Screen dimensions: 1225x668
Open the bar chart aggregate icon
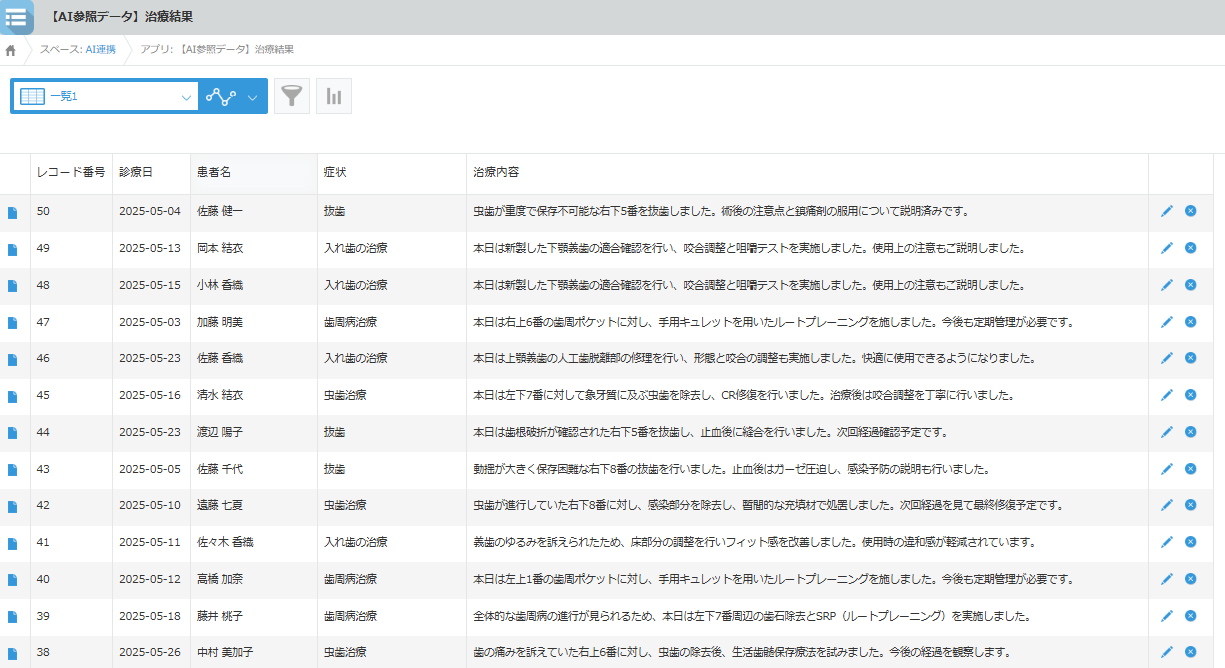pos(334,96)
